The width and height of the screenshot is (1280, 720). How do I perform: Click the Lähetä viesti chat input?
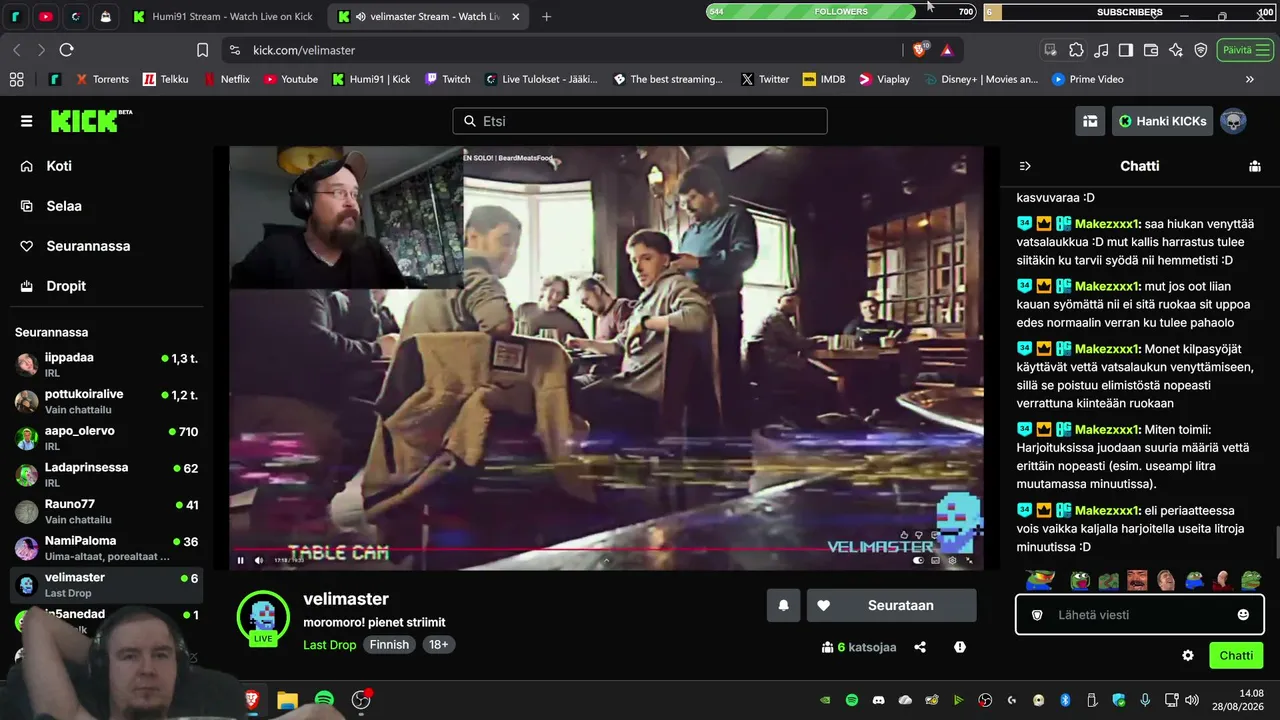click(x=1140, y=615)
